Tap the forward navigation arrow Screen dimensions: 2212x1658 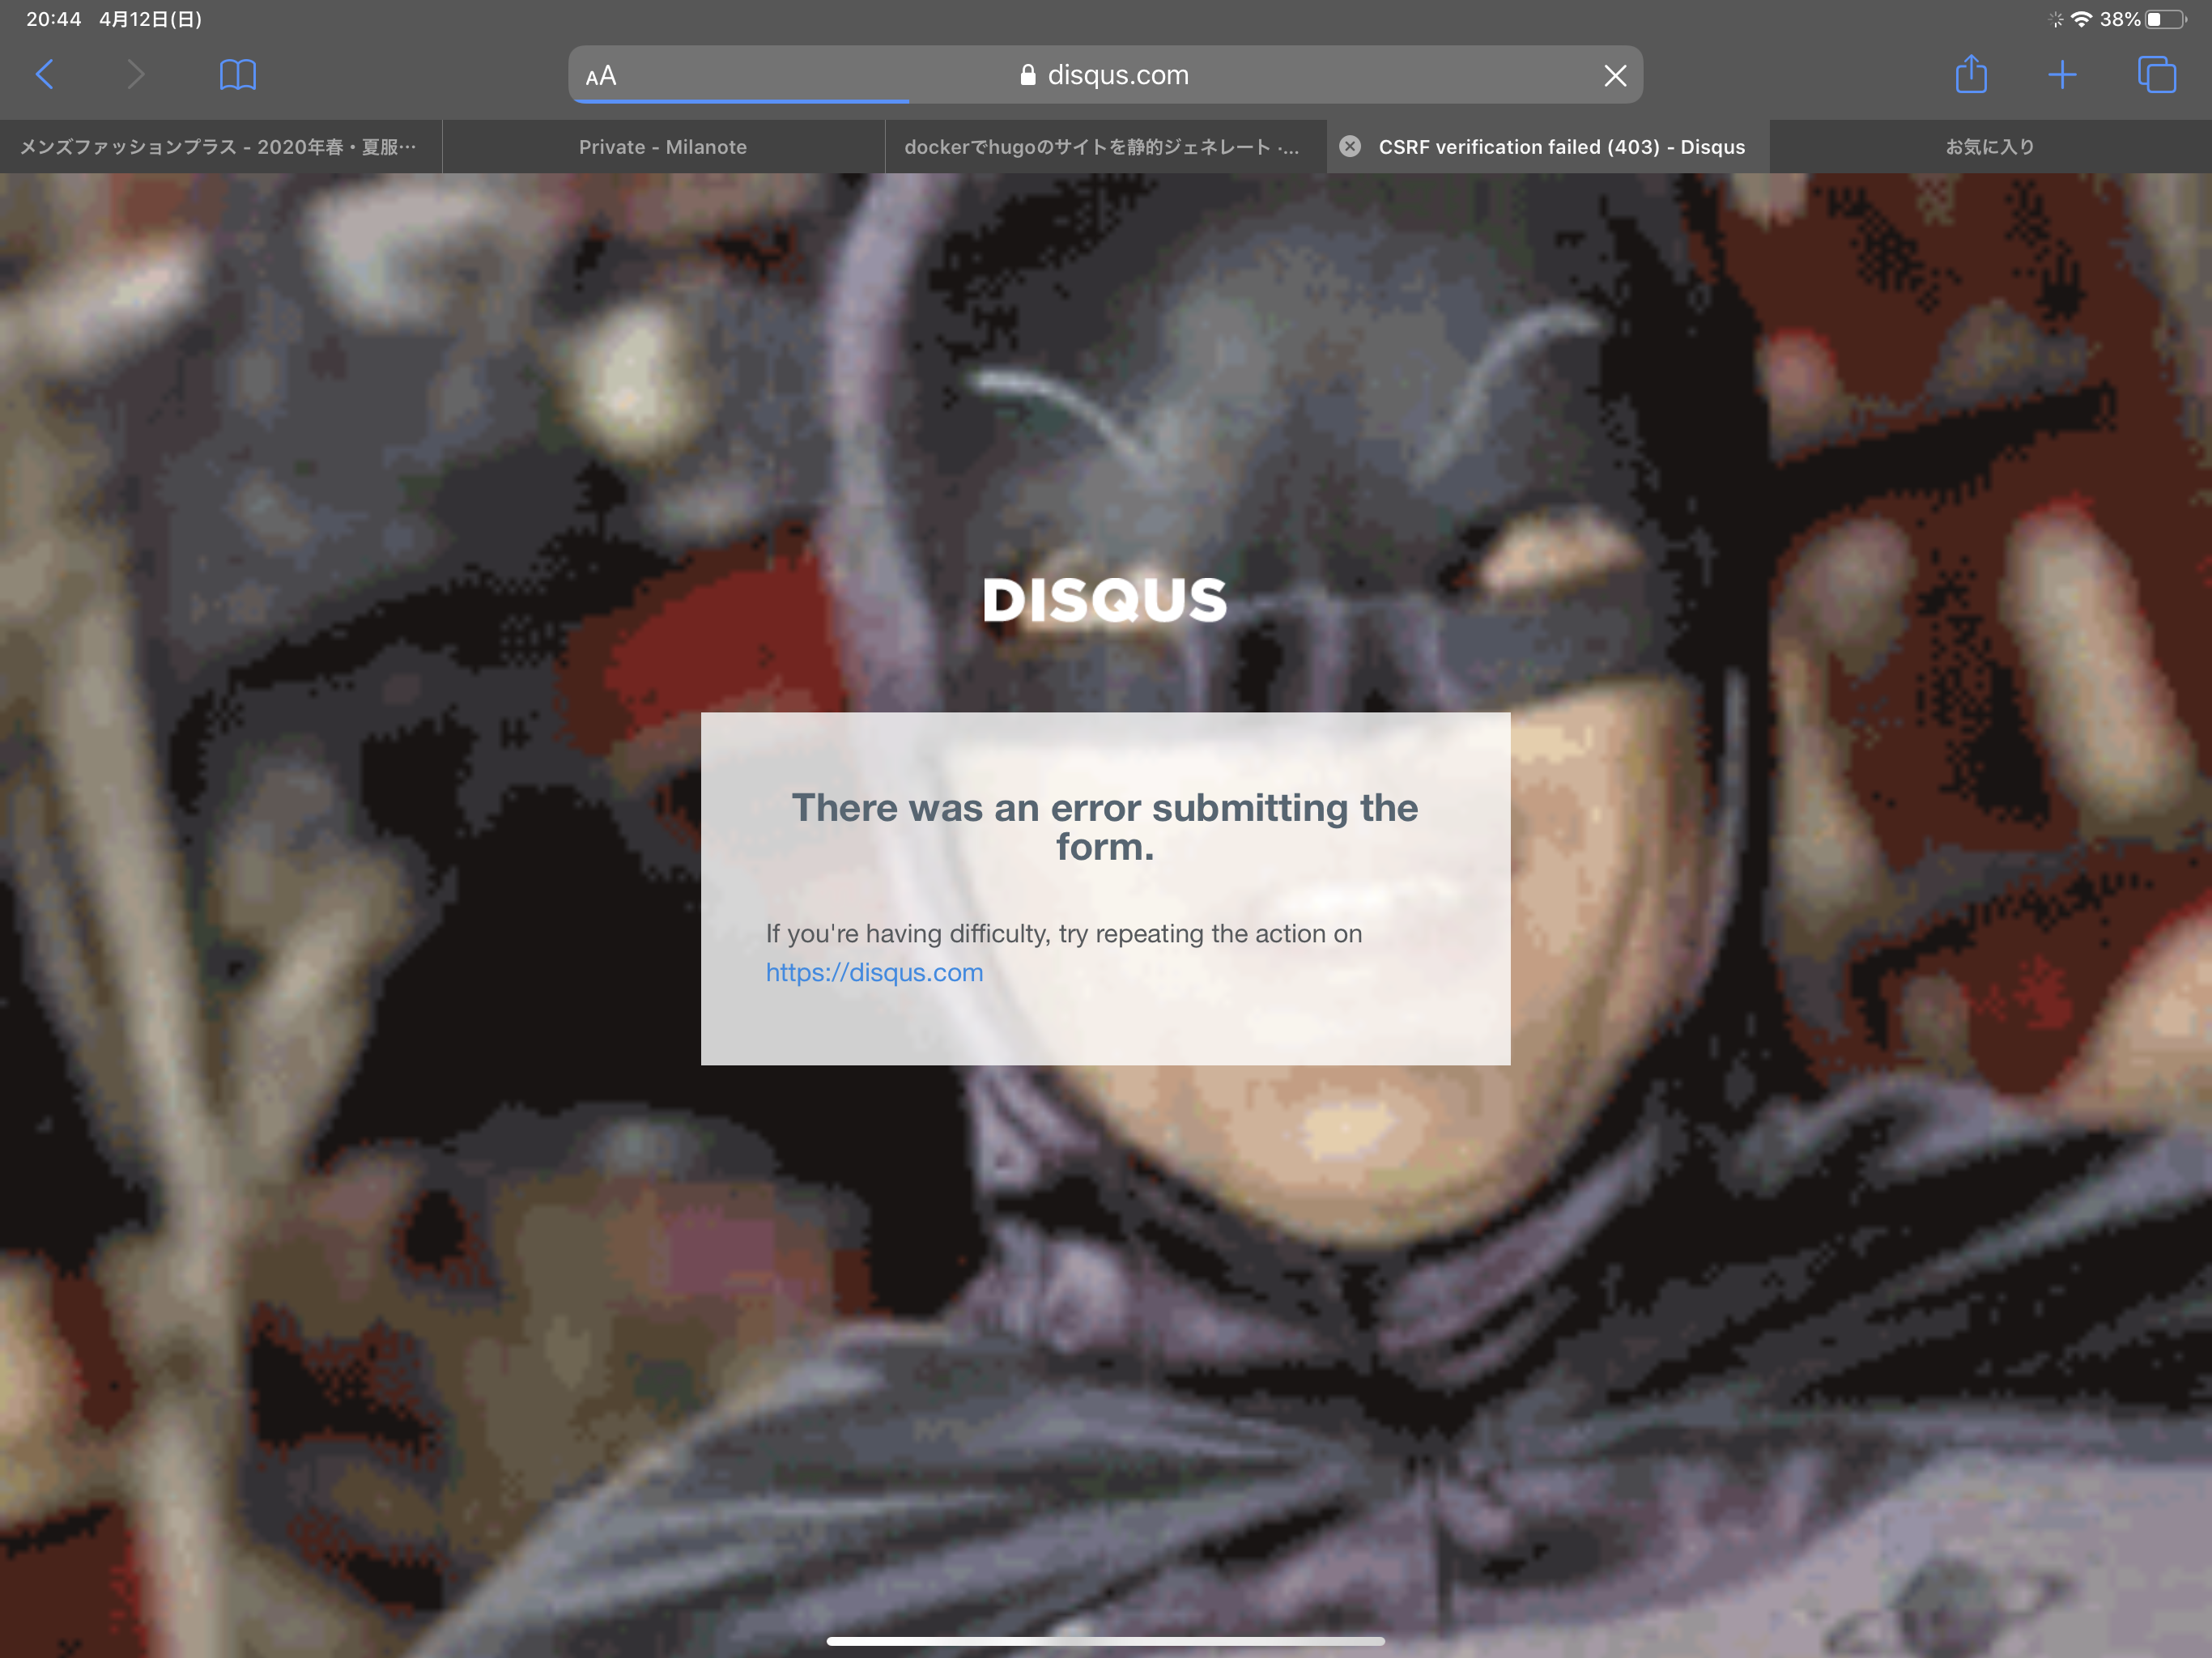point(136,75)
